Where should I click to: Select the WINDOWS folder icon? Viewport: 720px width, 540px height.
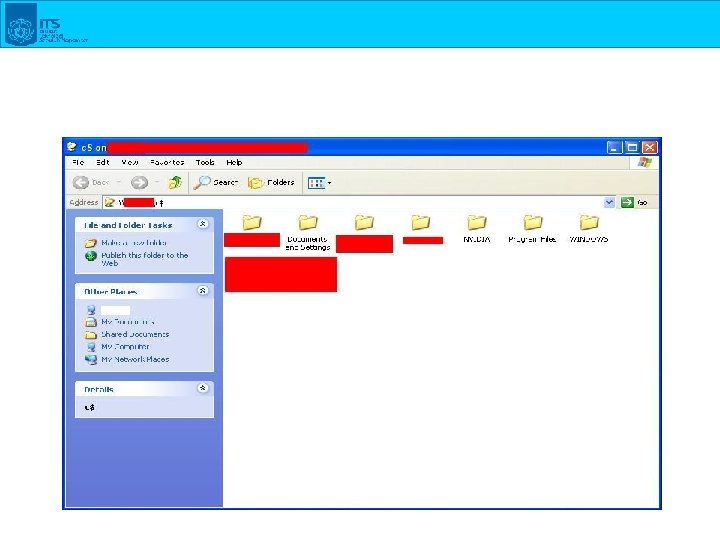pos(589,222)
